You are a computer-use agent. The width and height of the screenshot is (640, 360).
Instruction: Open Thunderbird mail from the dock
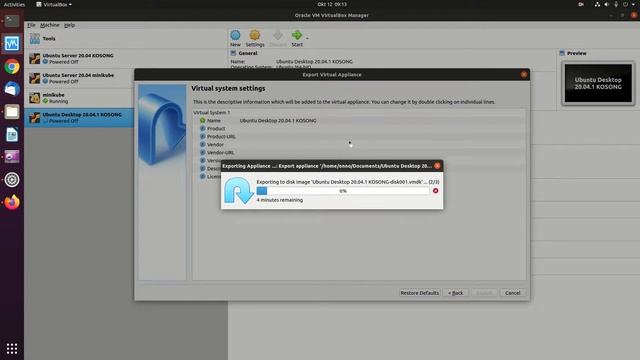click(12, 89)
